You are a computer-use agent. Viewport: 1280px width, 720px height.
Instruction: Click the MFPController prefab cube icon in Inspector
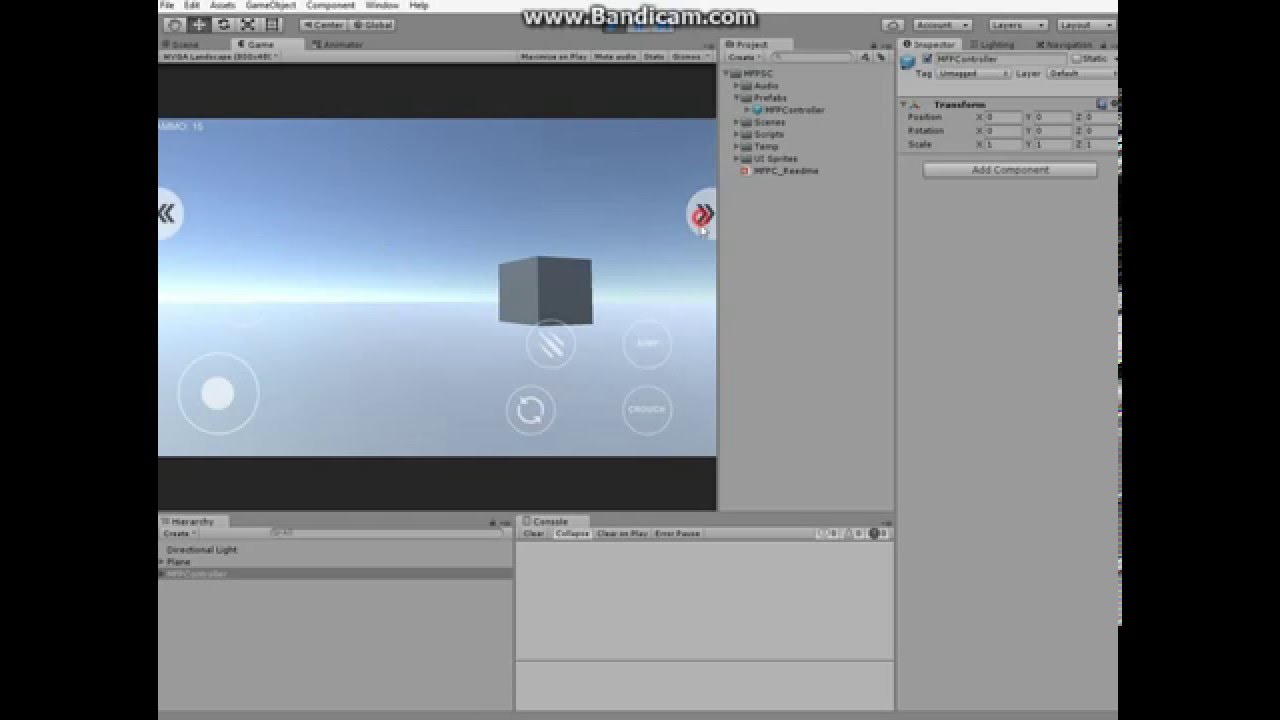908,62
